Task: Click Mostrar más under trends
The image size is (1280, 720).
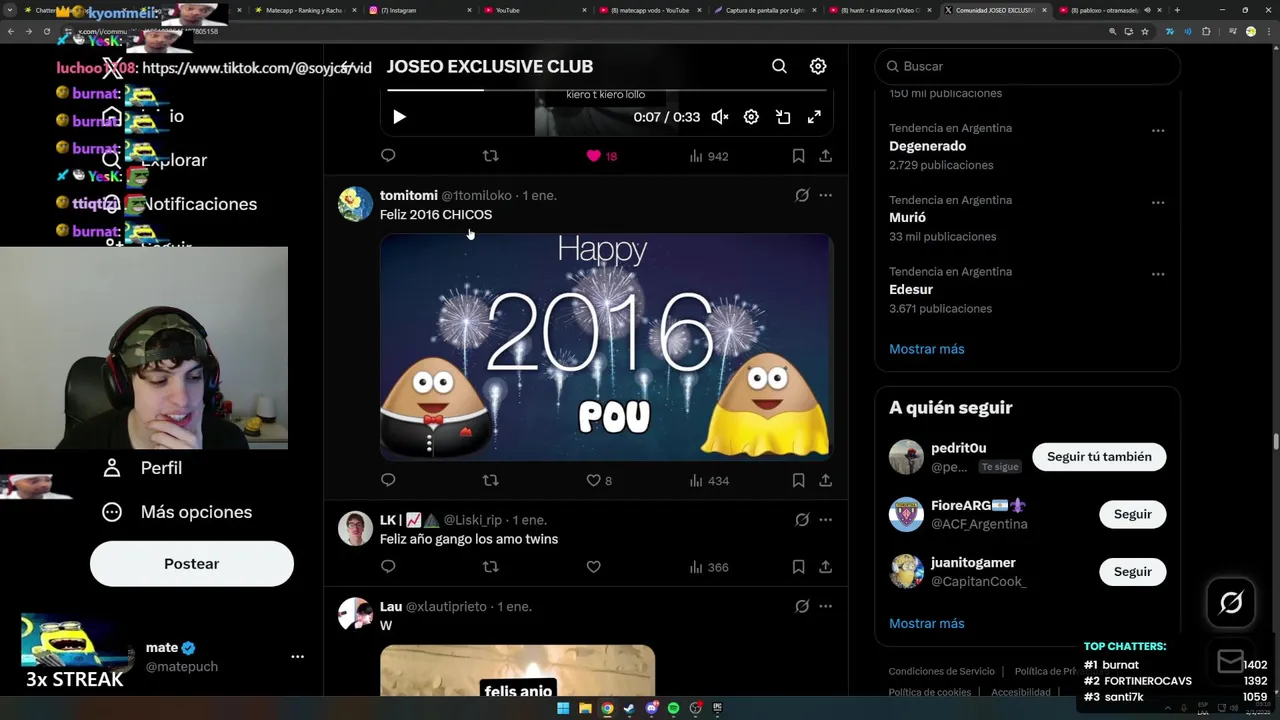Action: [x=927, y=349]
